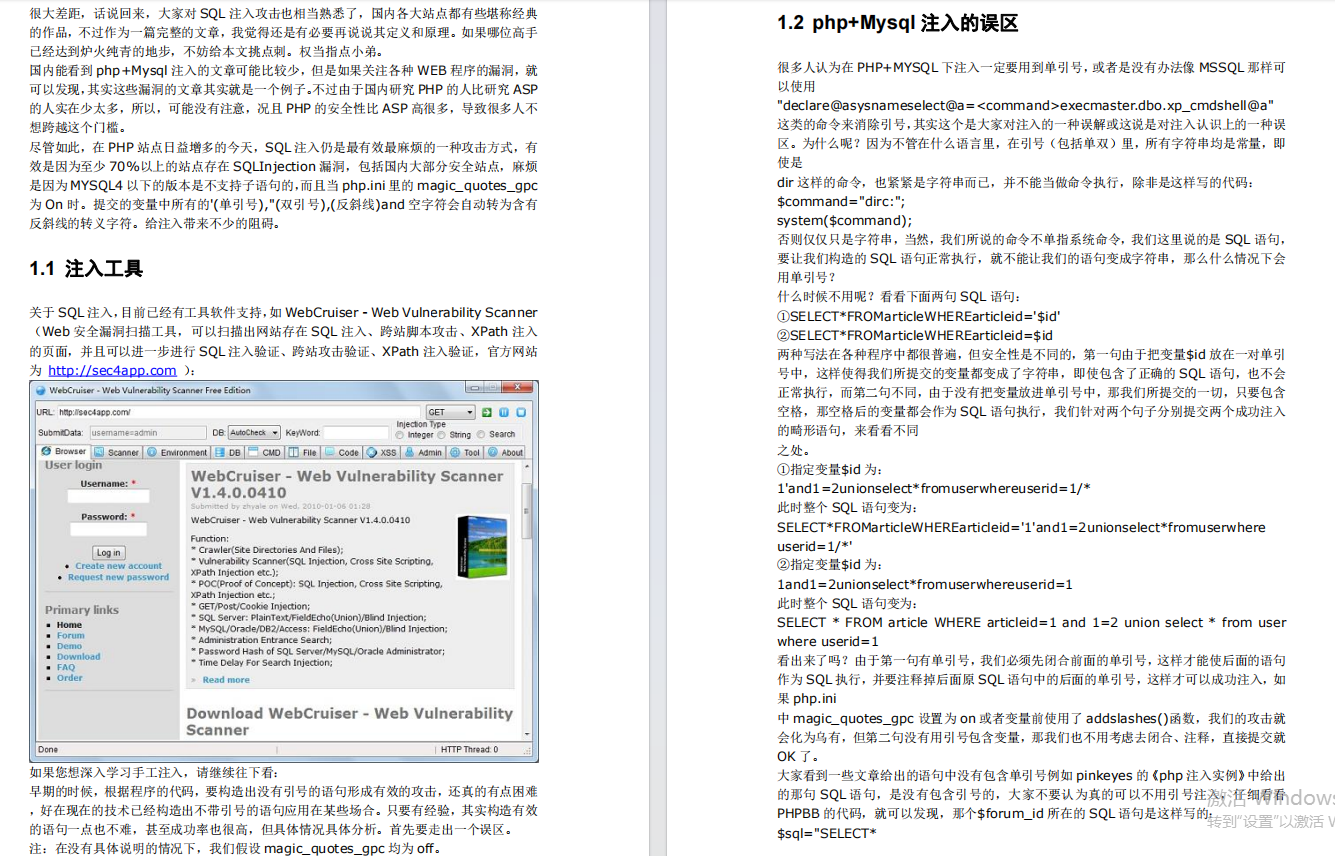Click the green Go arrow icon
Image resolution: width=1335 pixels, height=856 pixels.
click(x=486, y=412)
